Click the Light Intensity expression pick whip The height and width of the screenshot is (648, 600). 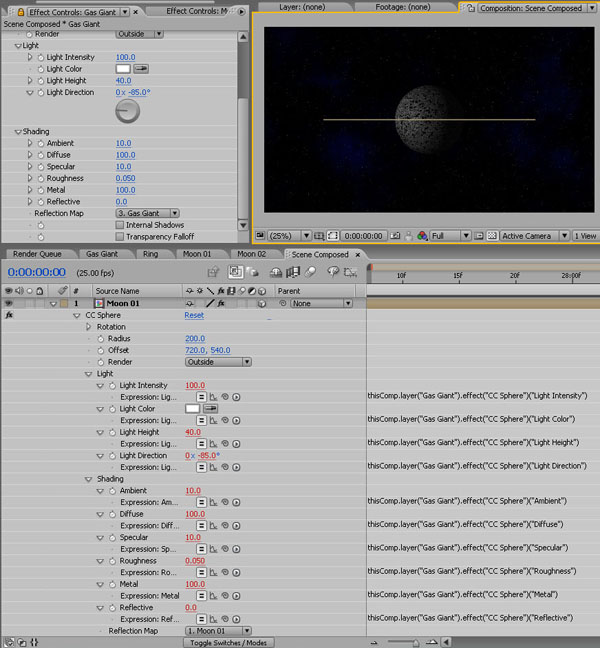coord(225,397)
